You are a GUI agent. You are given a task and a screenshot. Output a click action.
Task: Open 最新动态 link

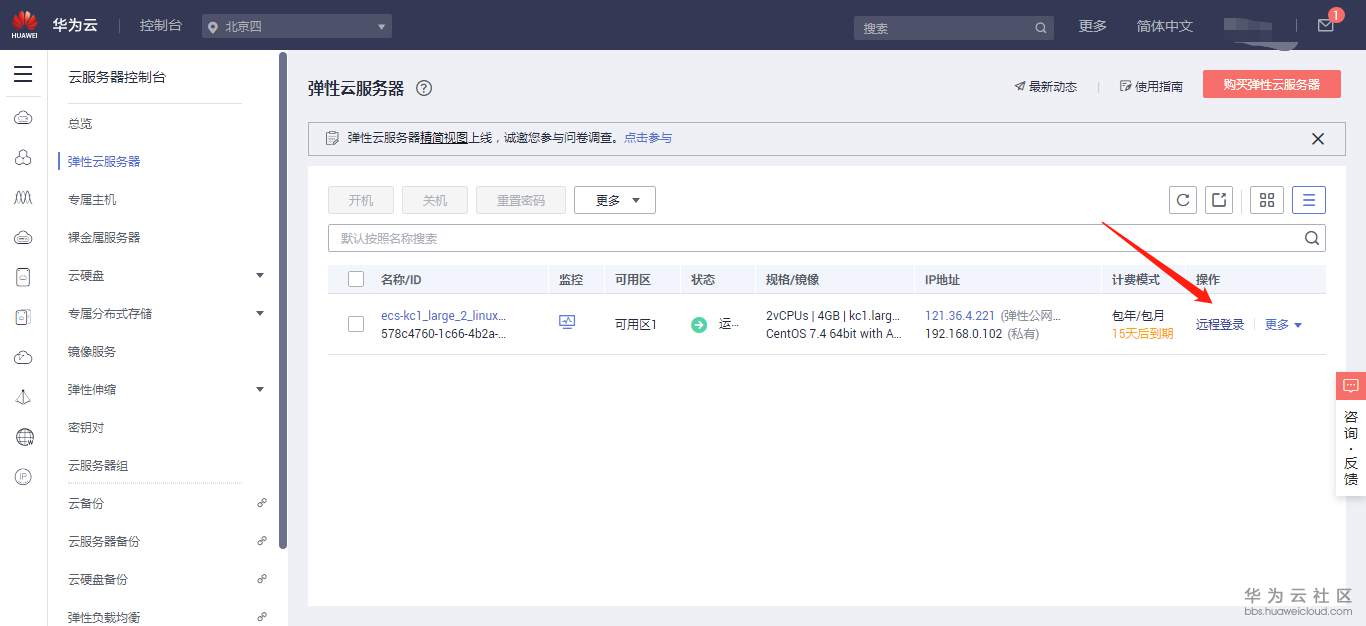coord(1045,87)
